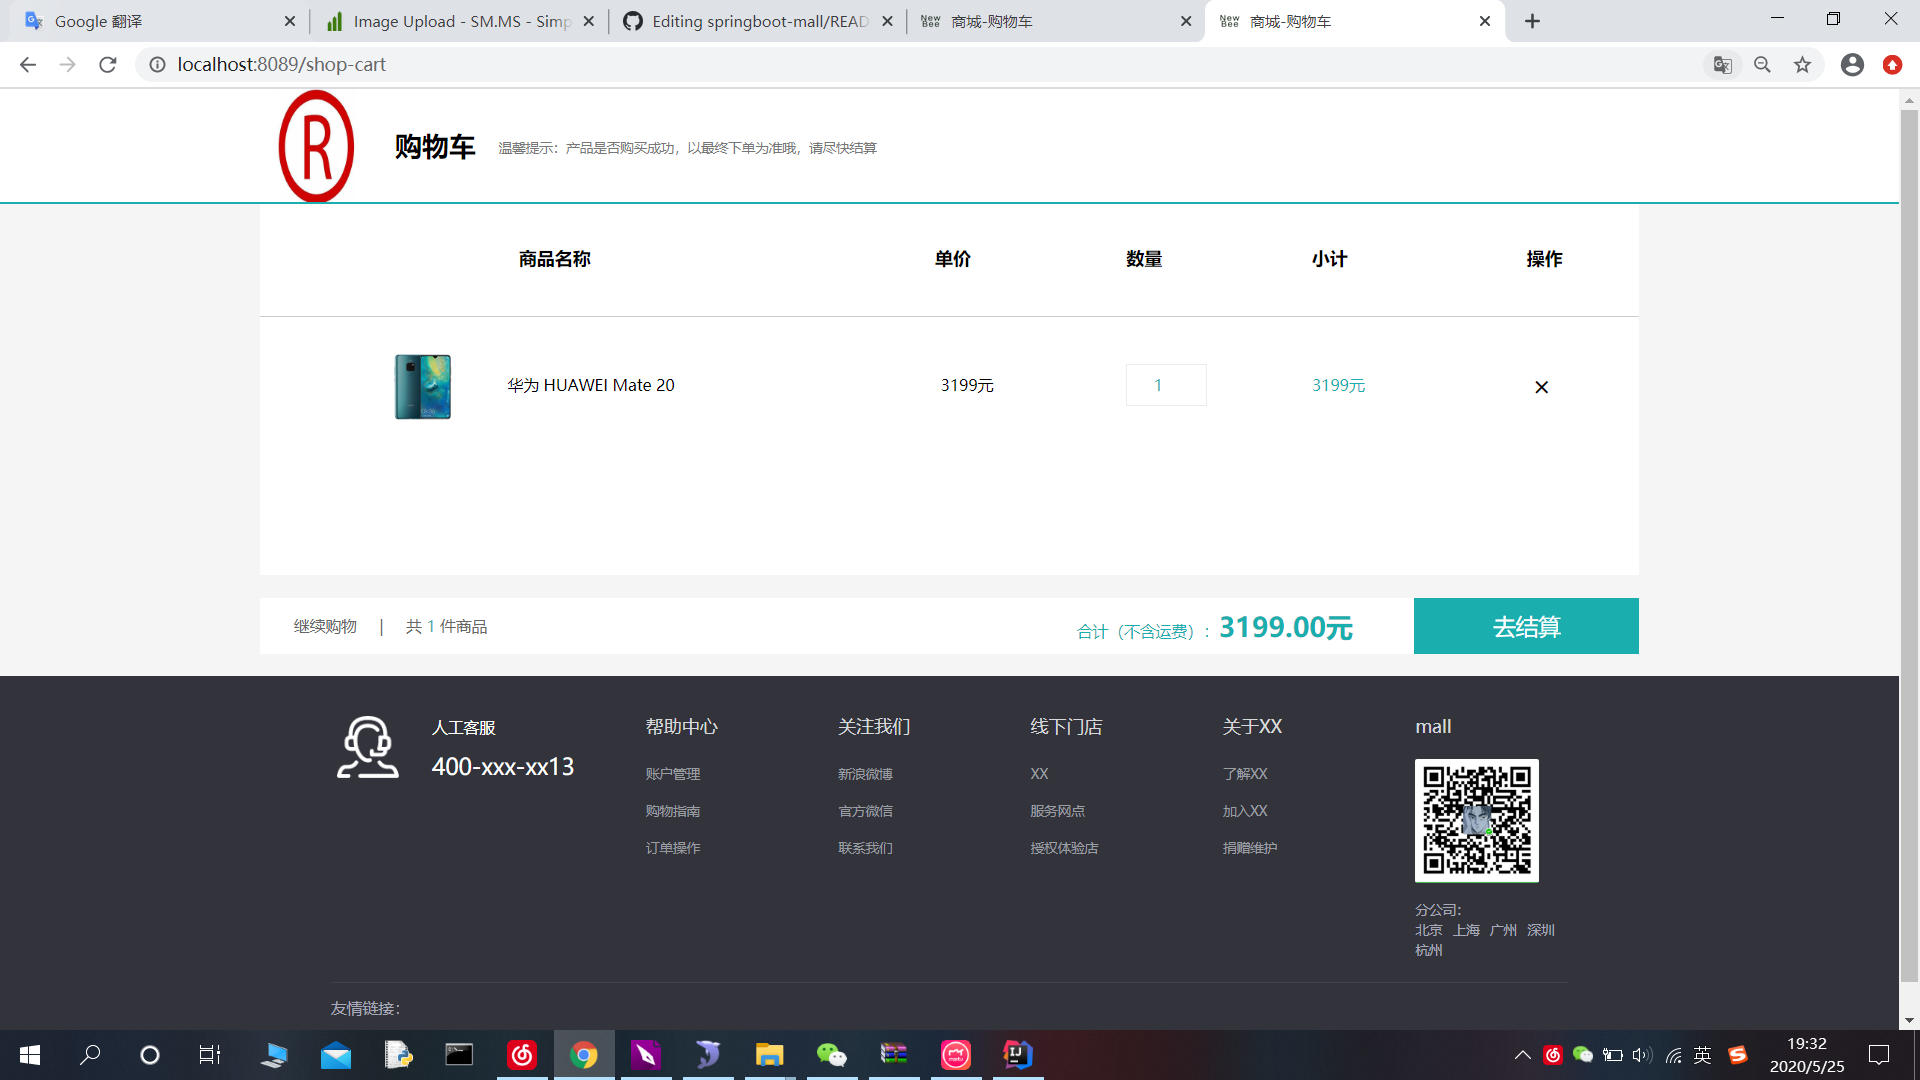Open the translate icon in the address bar
Screen dimensions: 1920x1080
[1721, 64]
